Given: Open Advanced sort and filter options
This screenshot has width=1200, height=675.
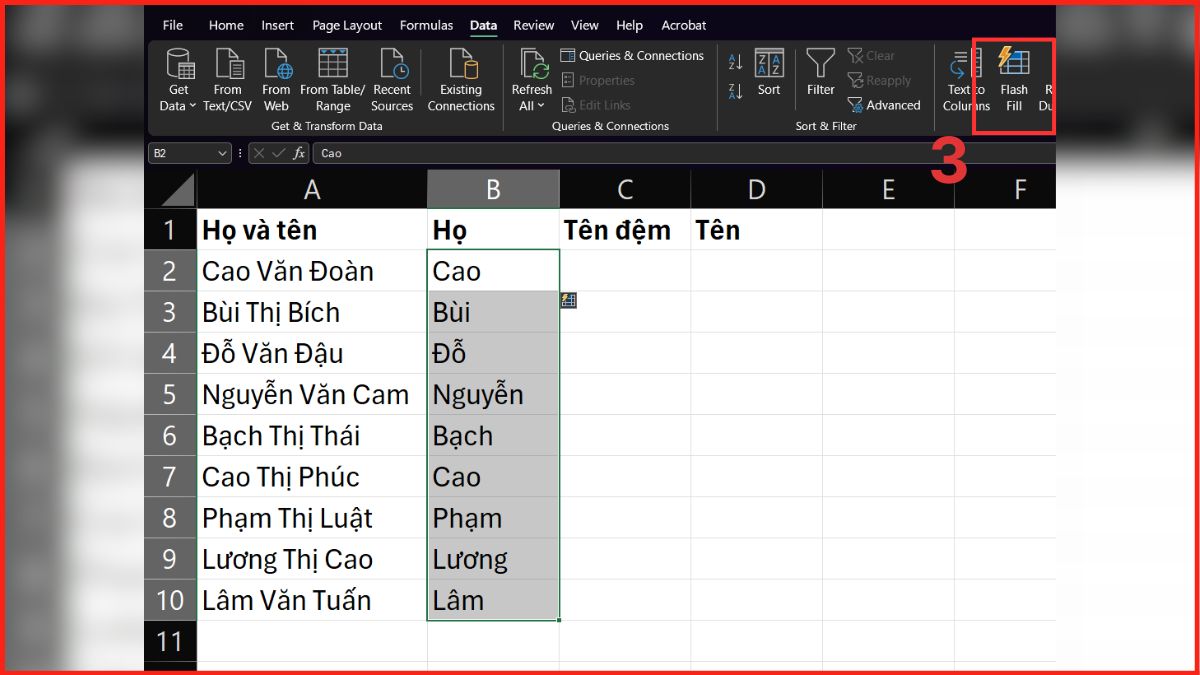Looking at the screenshot, I should pos(885,104).
